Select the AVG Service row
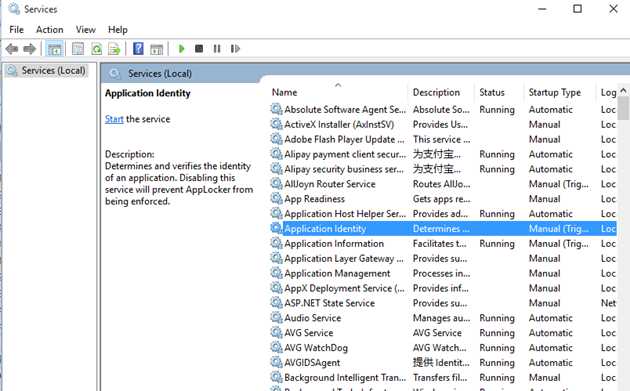The height and width of the screenshot is (391, 630). (443, 333)
